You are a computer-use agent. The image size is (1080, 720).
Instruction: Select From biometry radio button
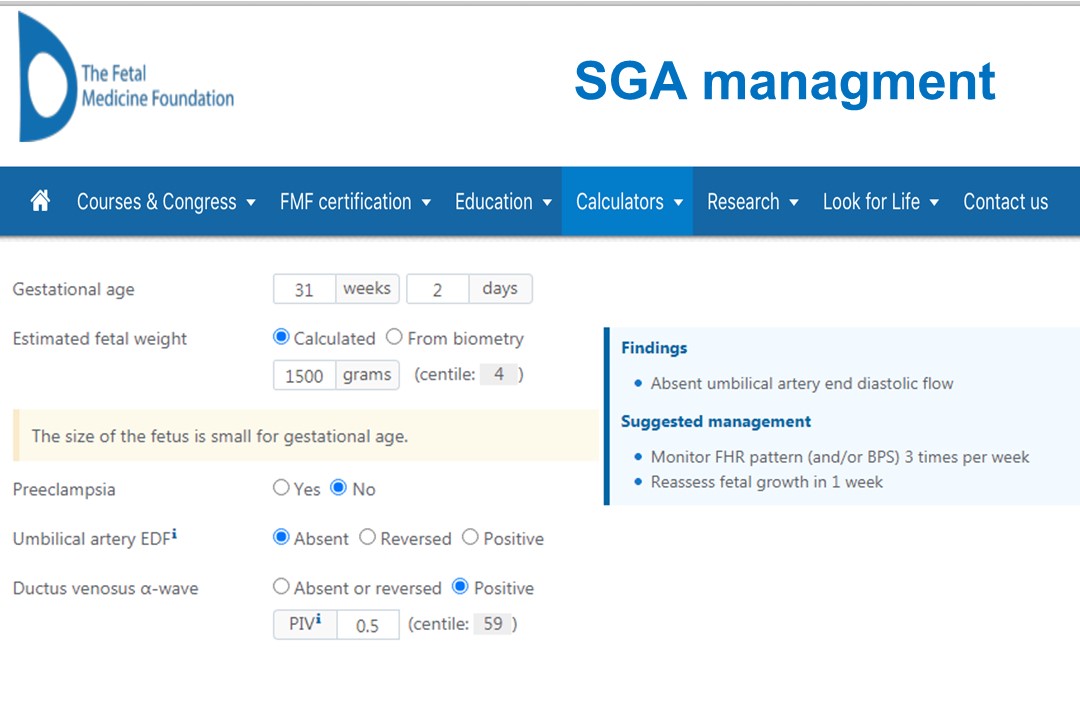coord(394,338)
